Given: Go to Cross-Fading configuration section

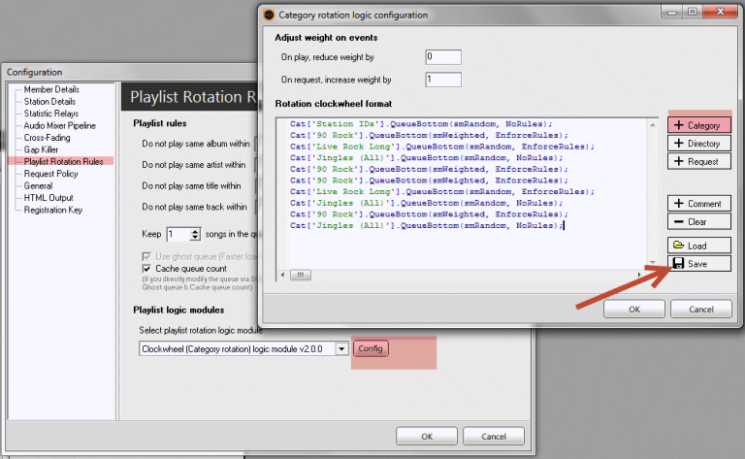Looking at the screenshot, I should [47, 137].
